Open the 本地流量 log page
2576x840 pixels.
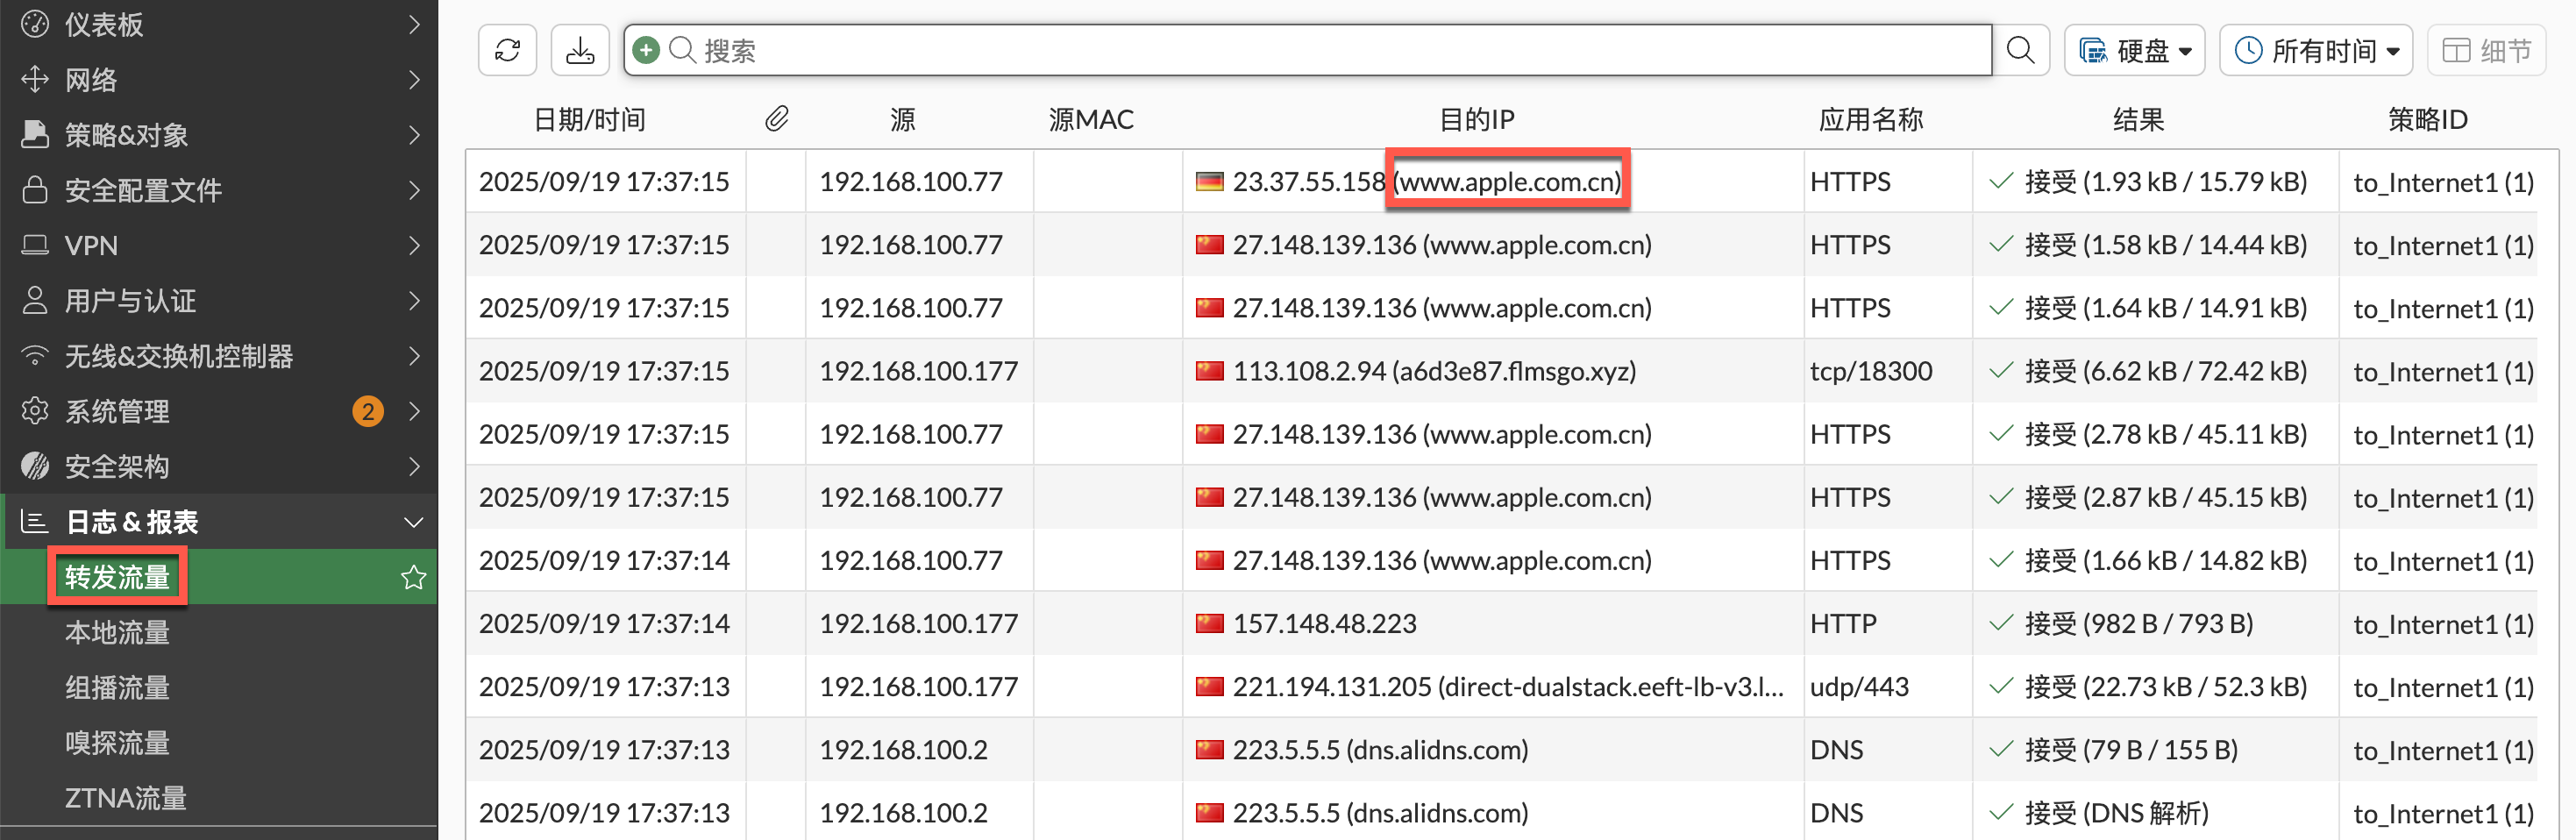click(117, 632)
